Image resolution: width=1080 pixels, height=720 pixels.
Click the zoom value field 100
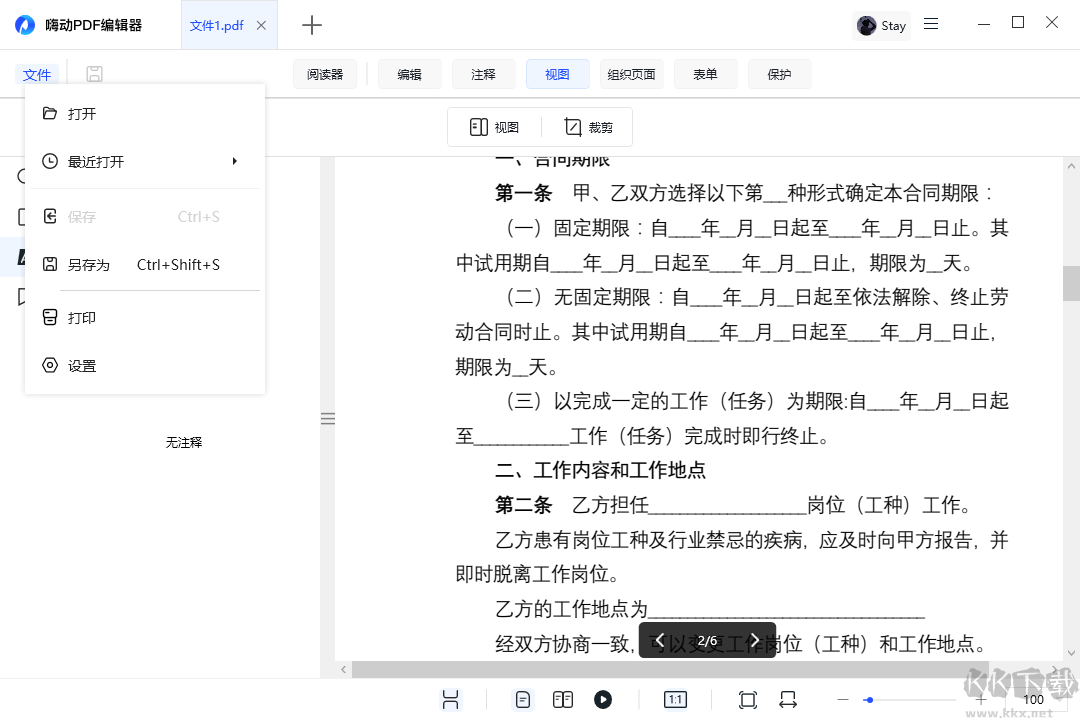click(1033, 700)
